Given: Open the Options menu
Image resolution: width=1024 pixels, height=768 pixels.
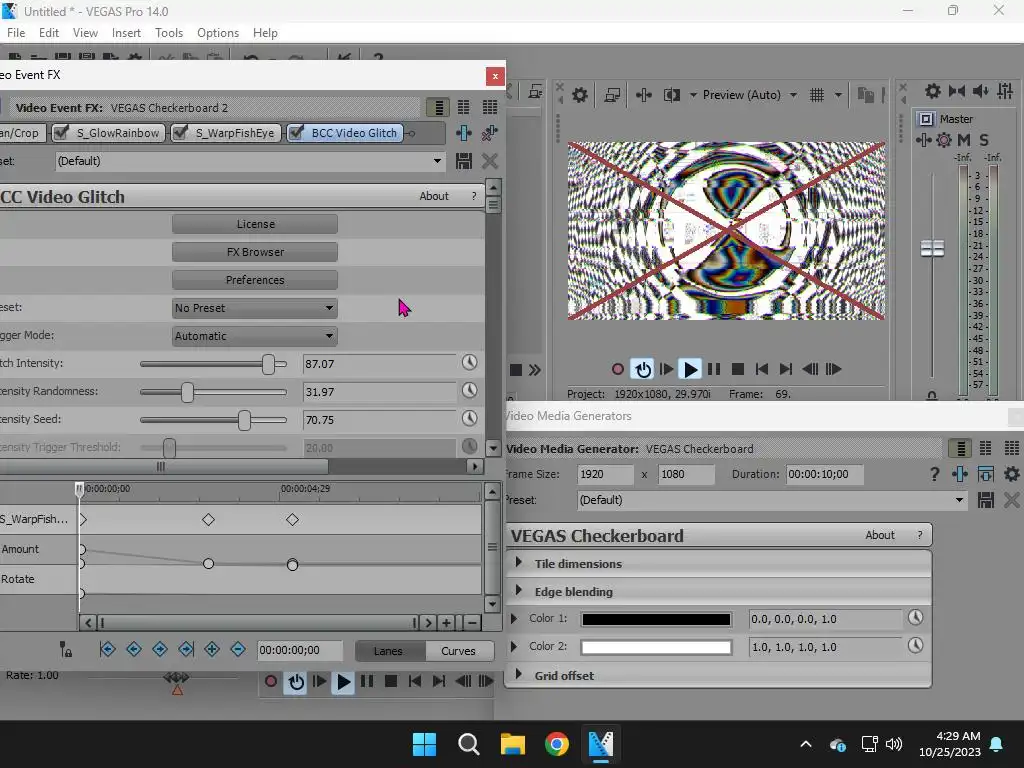Looking at the screenshot, I should coord(217,33).
